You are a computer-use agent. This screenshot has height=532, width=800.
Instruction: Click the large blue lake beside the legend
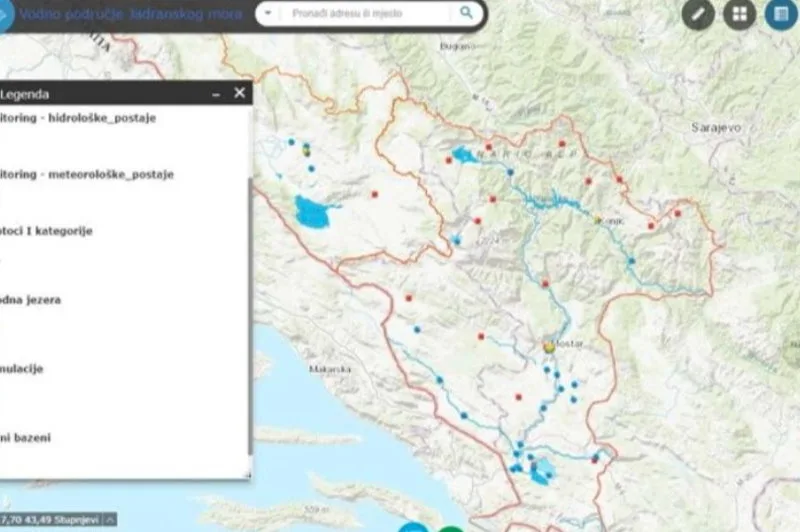316,213
